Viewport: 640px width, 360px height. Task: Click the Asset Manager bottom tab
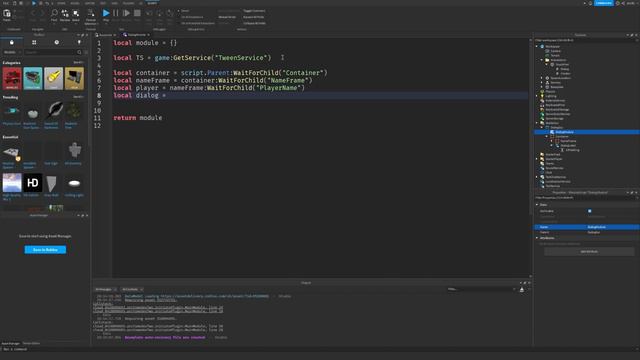[10, 343]
